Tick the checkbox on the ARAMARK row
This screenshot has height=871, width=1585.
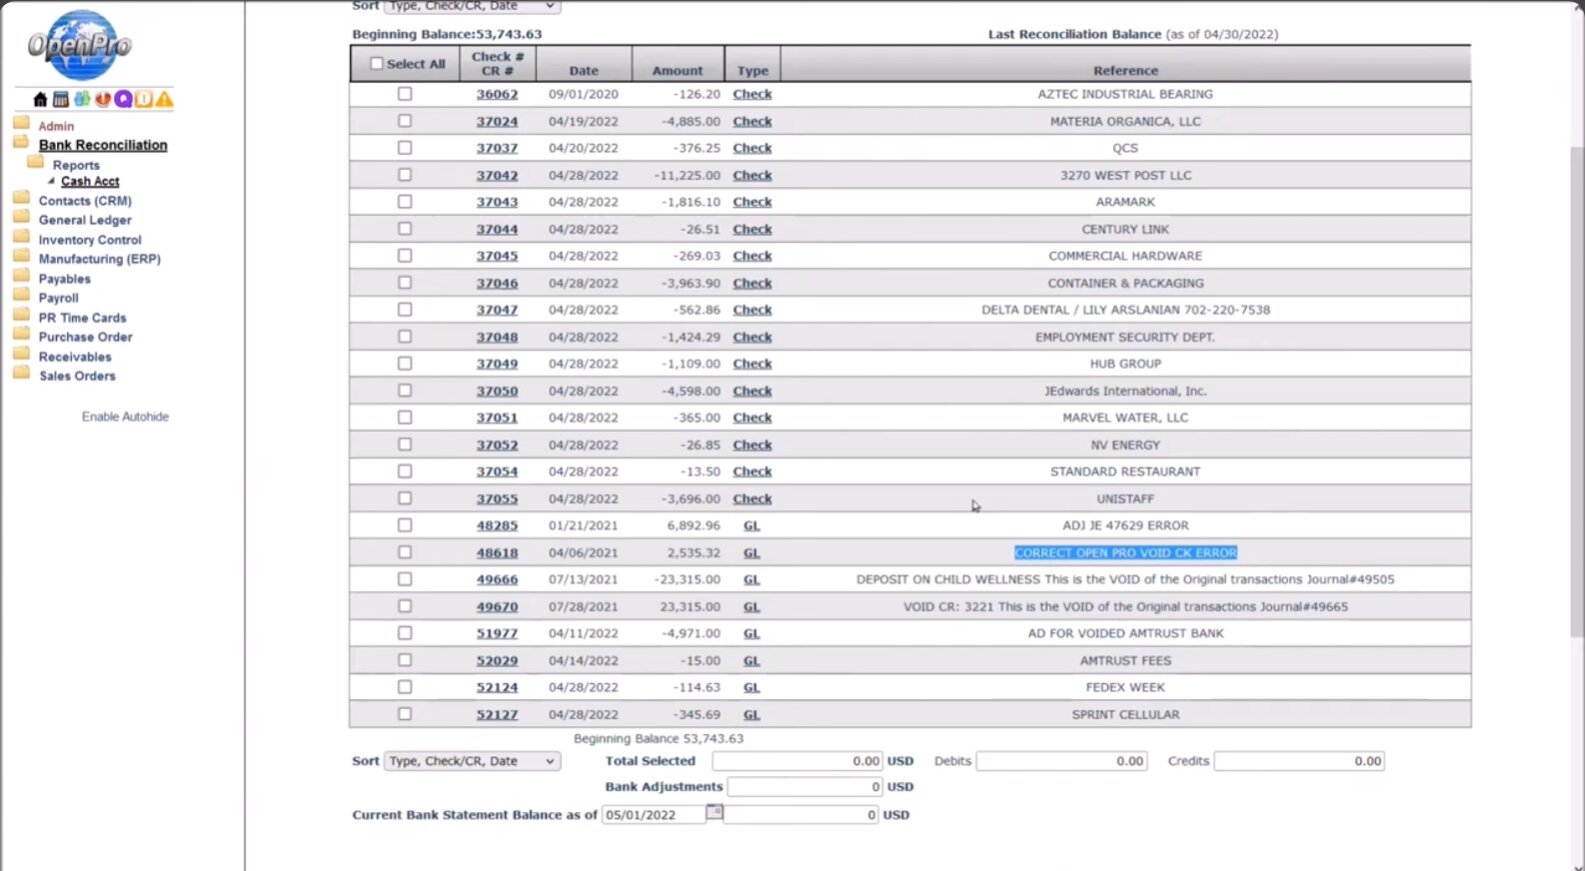[x=405, y=201]
